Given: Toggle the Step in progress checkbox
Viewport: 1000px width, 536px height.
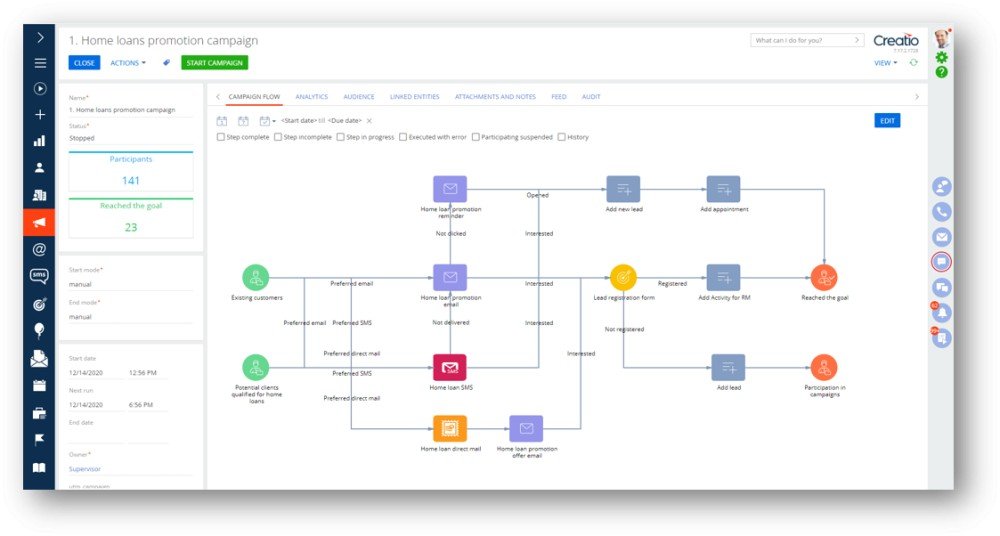Looking at the screenshot, I should tap(341, 137).
